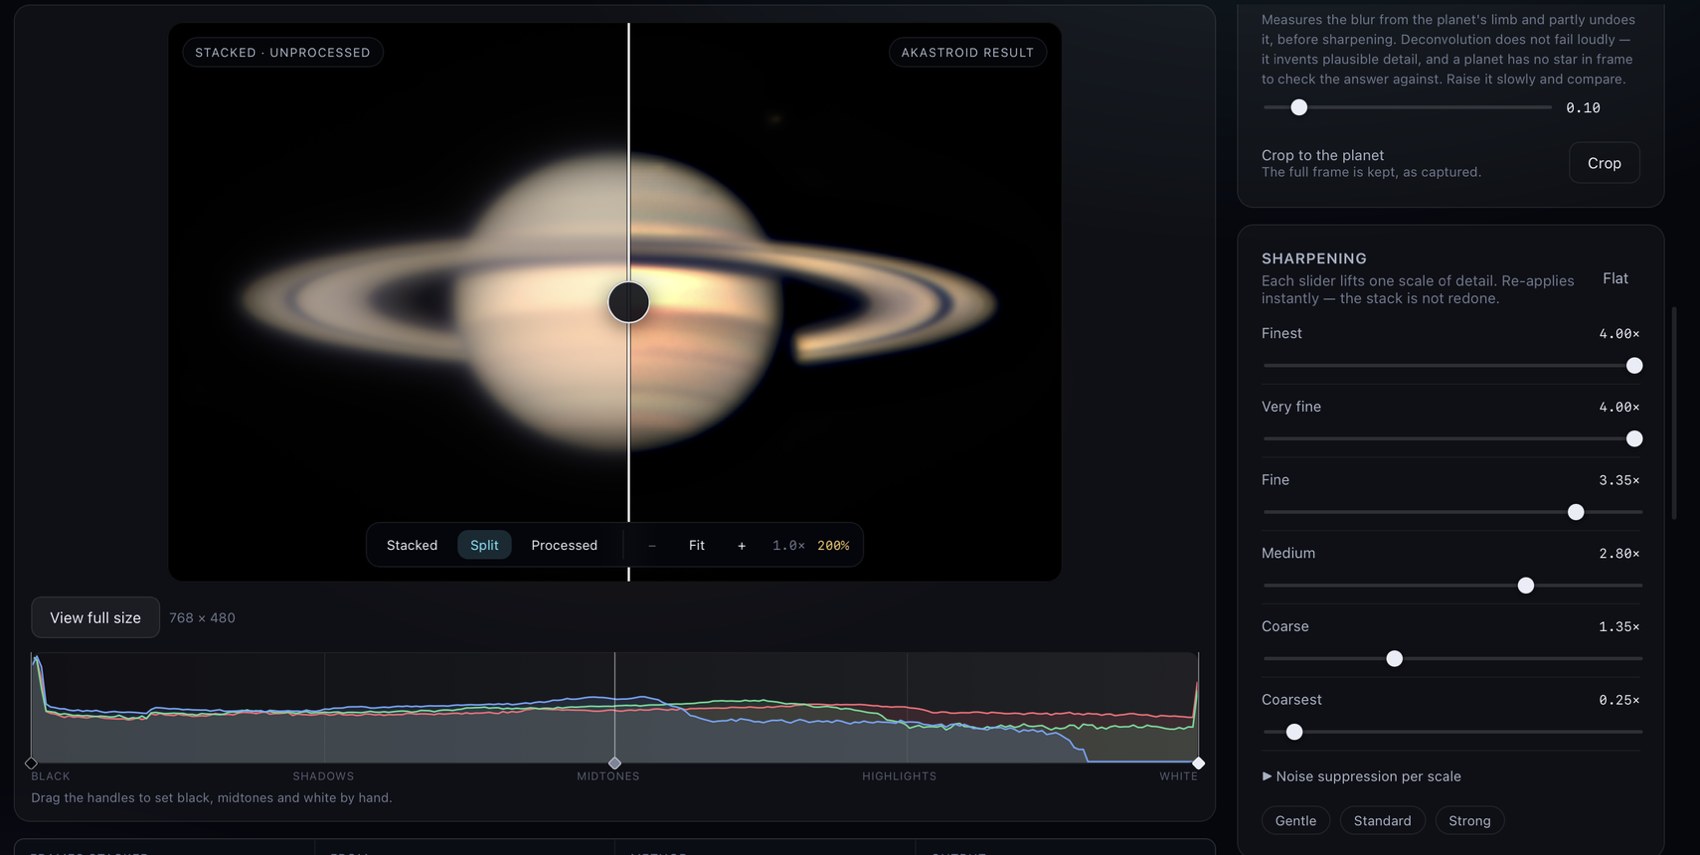Click the histogram graph
This screenshot has width=1700, height=855.
[615, 708]
